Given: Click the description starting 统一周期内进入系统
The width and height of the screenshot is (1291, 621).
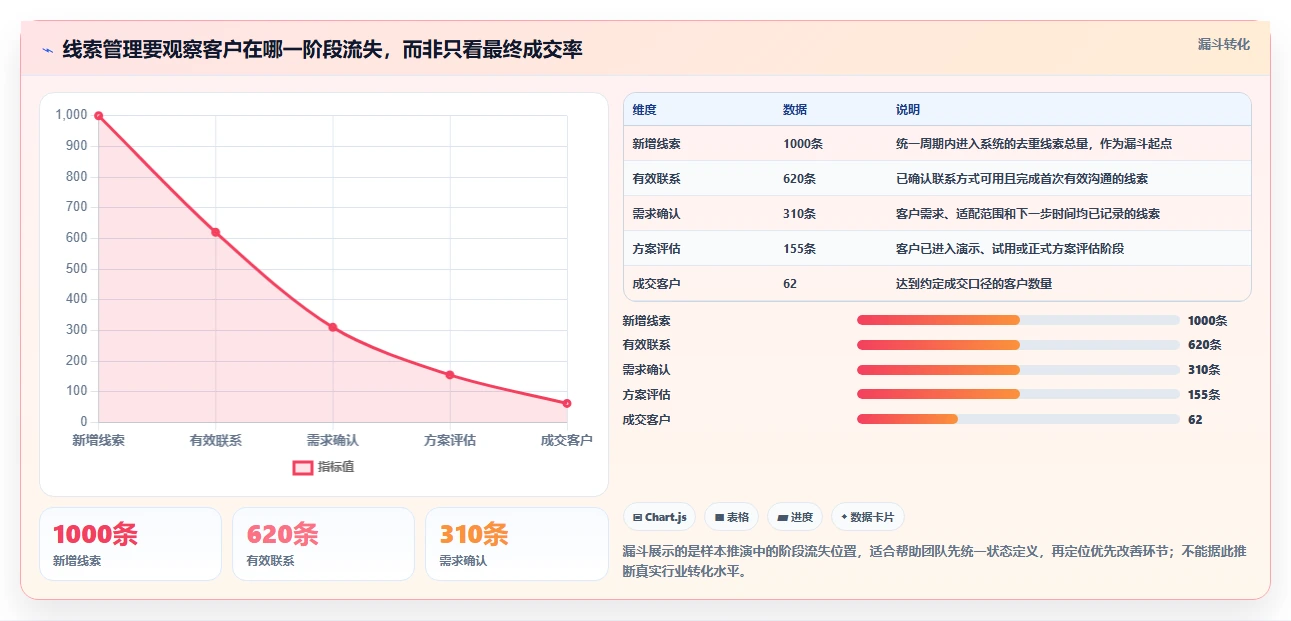Looking at the screenshot, I should 1034,144.
